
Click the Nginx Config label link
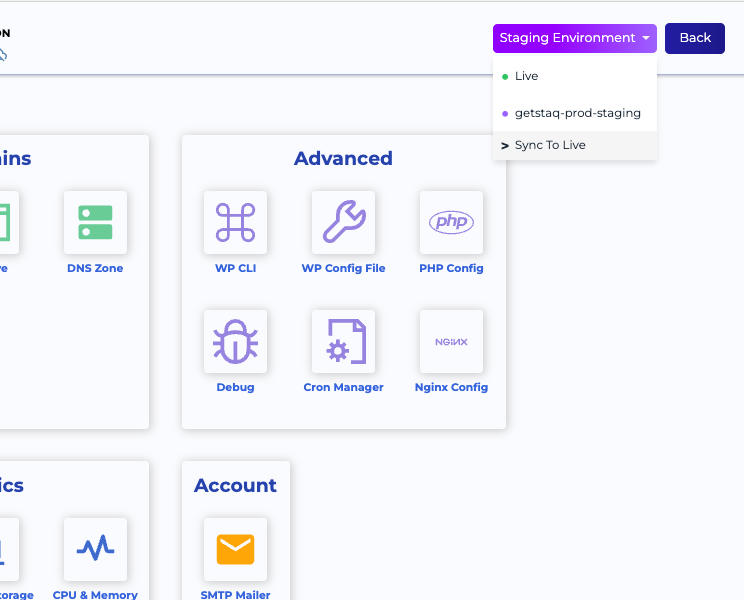click(x=451, y=388)
